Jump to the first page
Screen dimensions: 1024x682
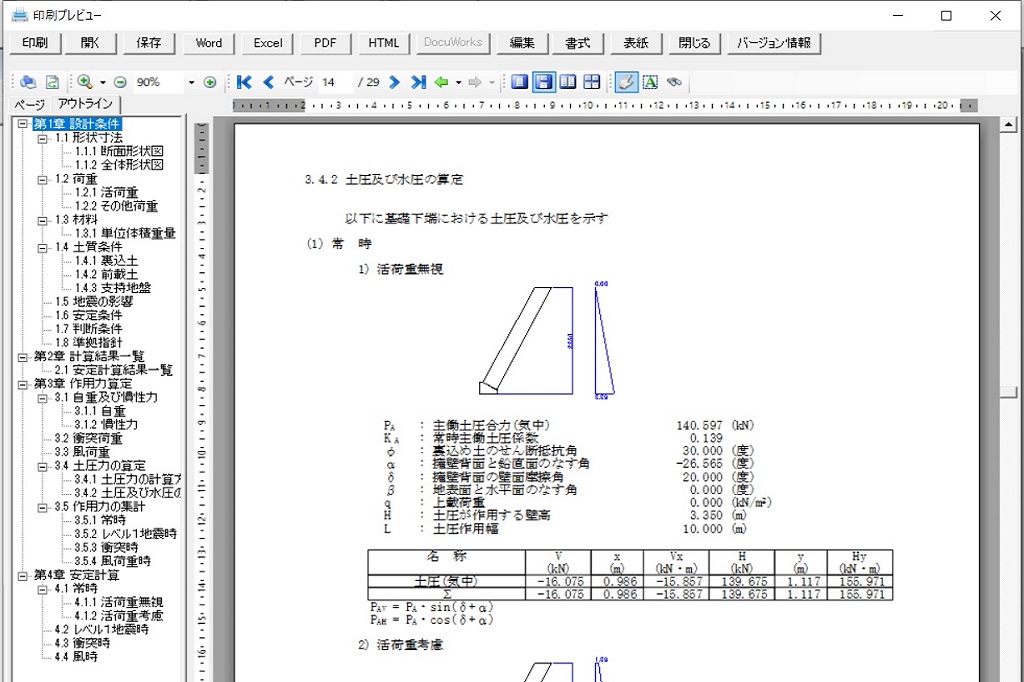[244, 82]
